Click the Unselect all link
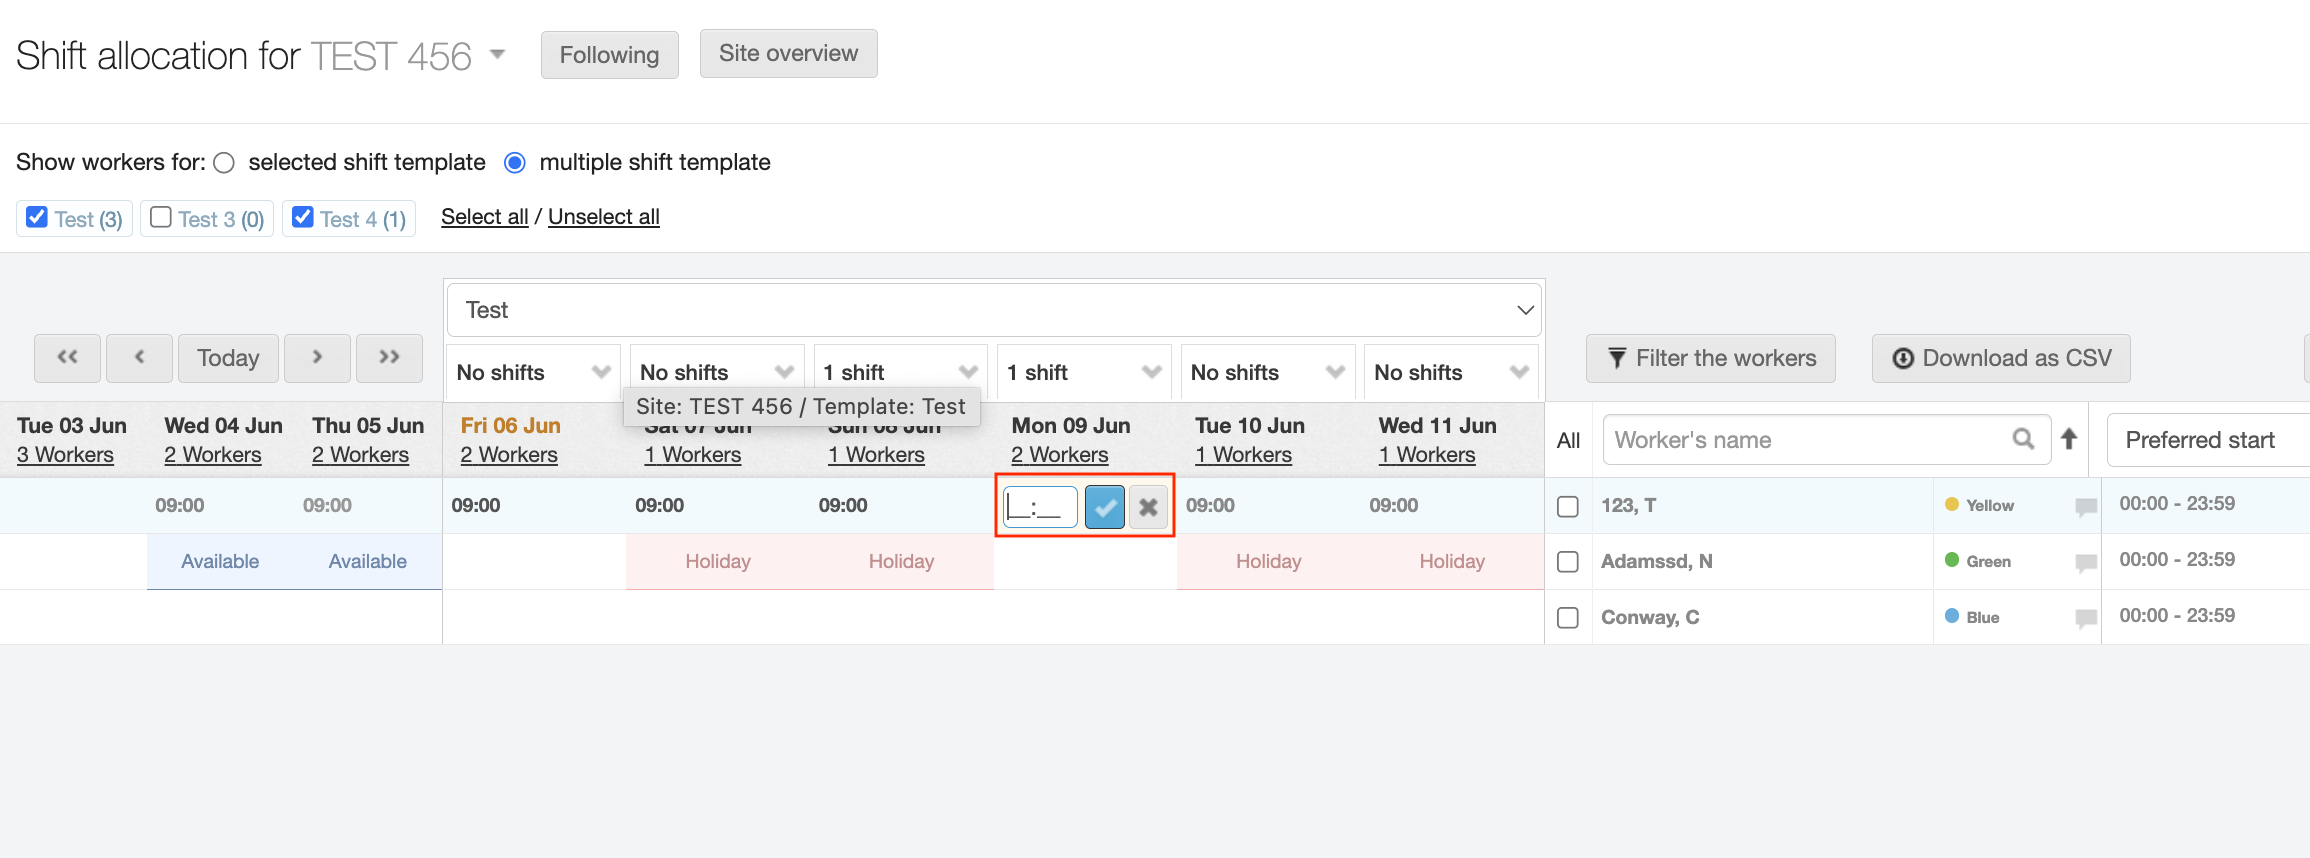This screenshot has height=858, width=2310. tap(603, 217)
